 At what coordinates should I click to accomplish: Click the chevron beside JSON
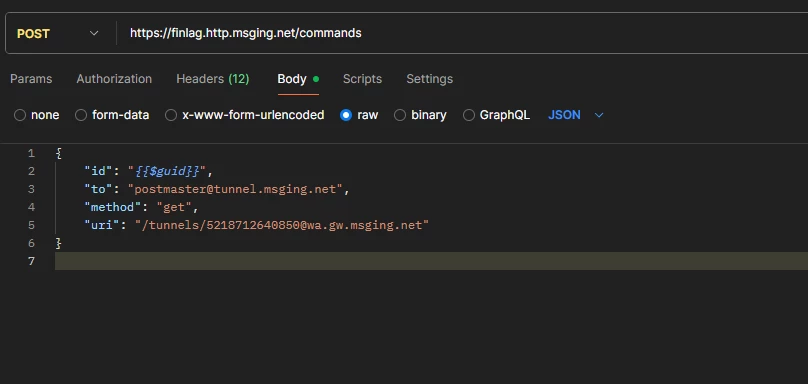[599, 115]
